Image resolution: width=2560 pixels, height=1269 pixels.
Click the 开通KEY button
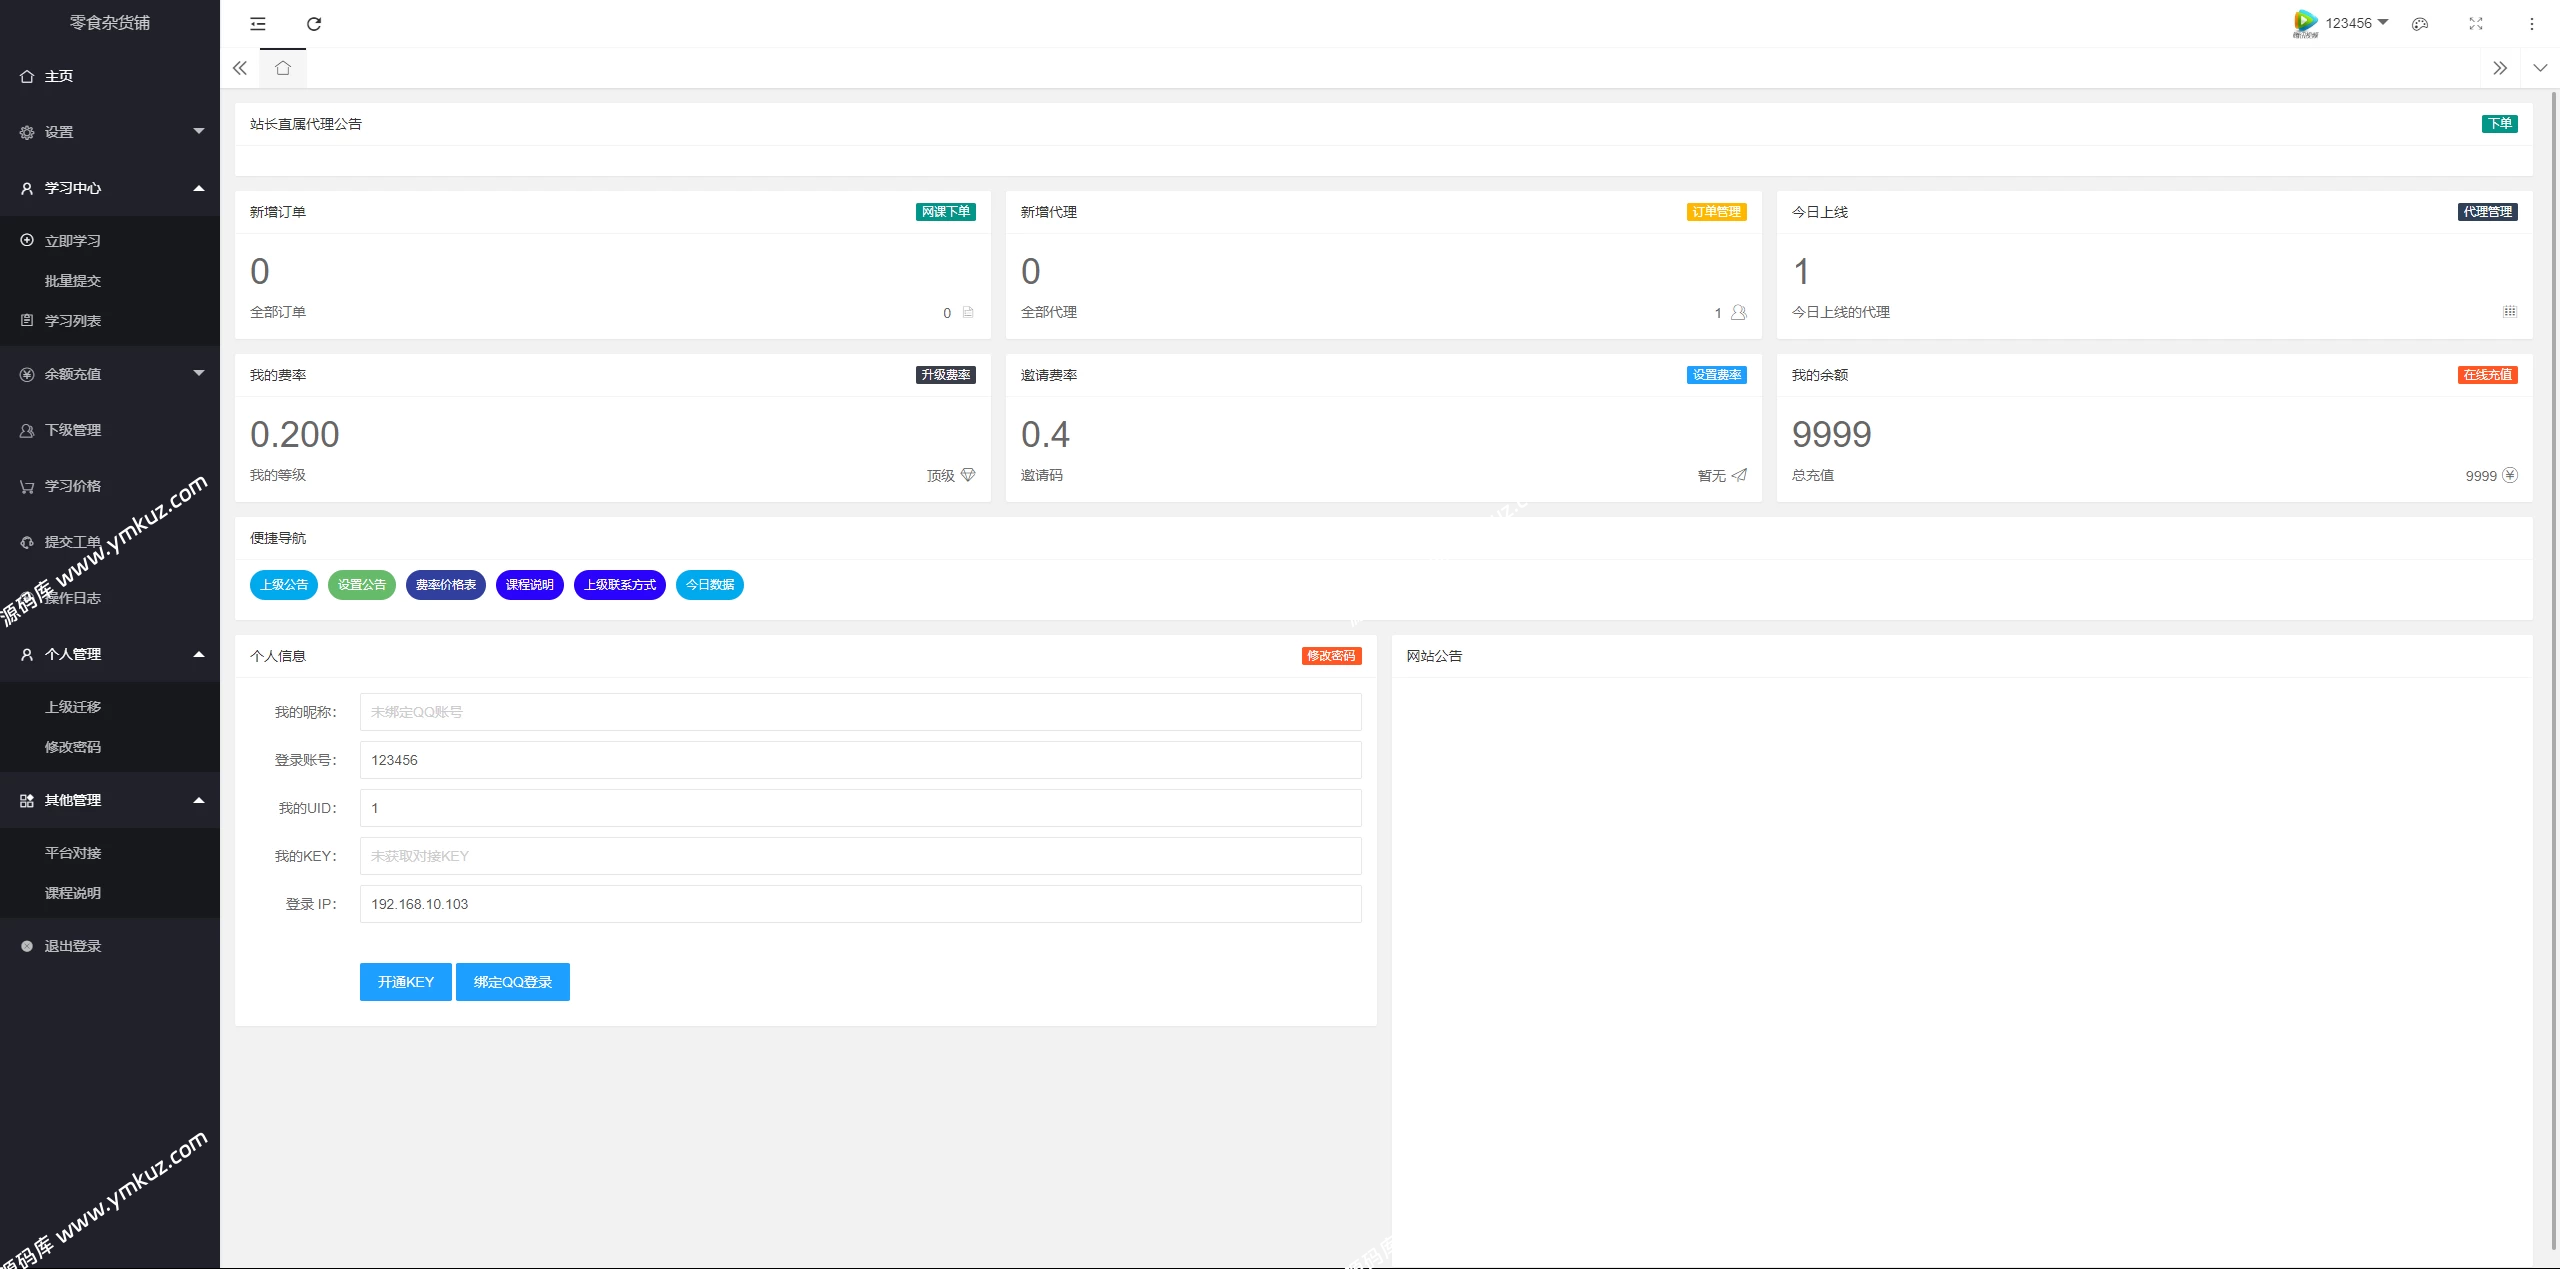[x=405, y=982]
